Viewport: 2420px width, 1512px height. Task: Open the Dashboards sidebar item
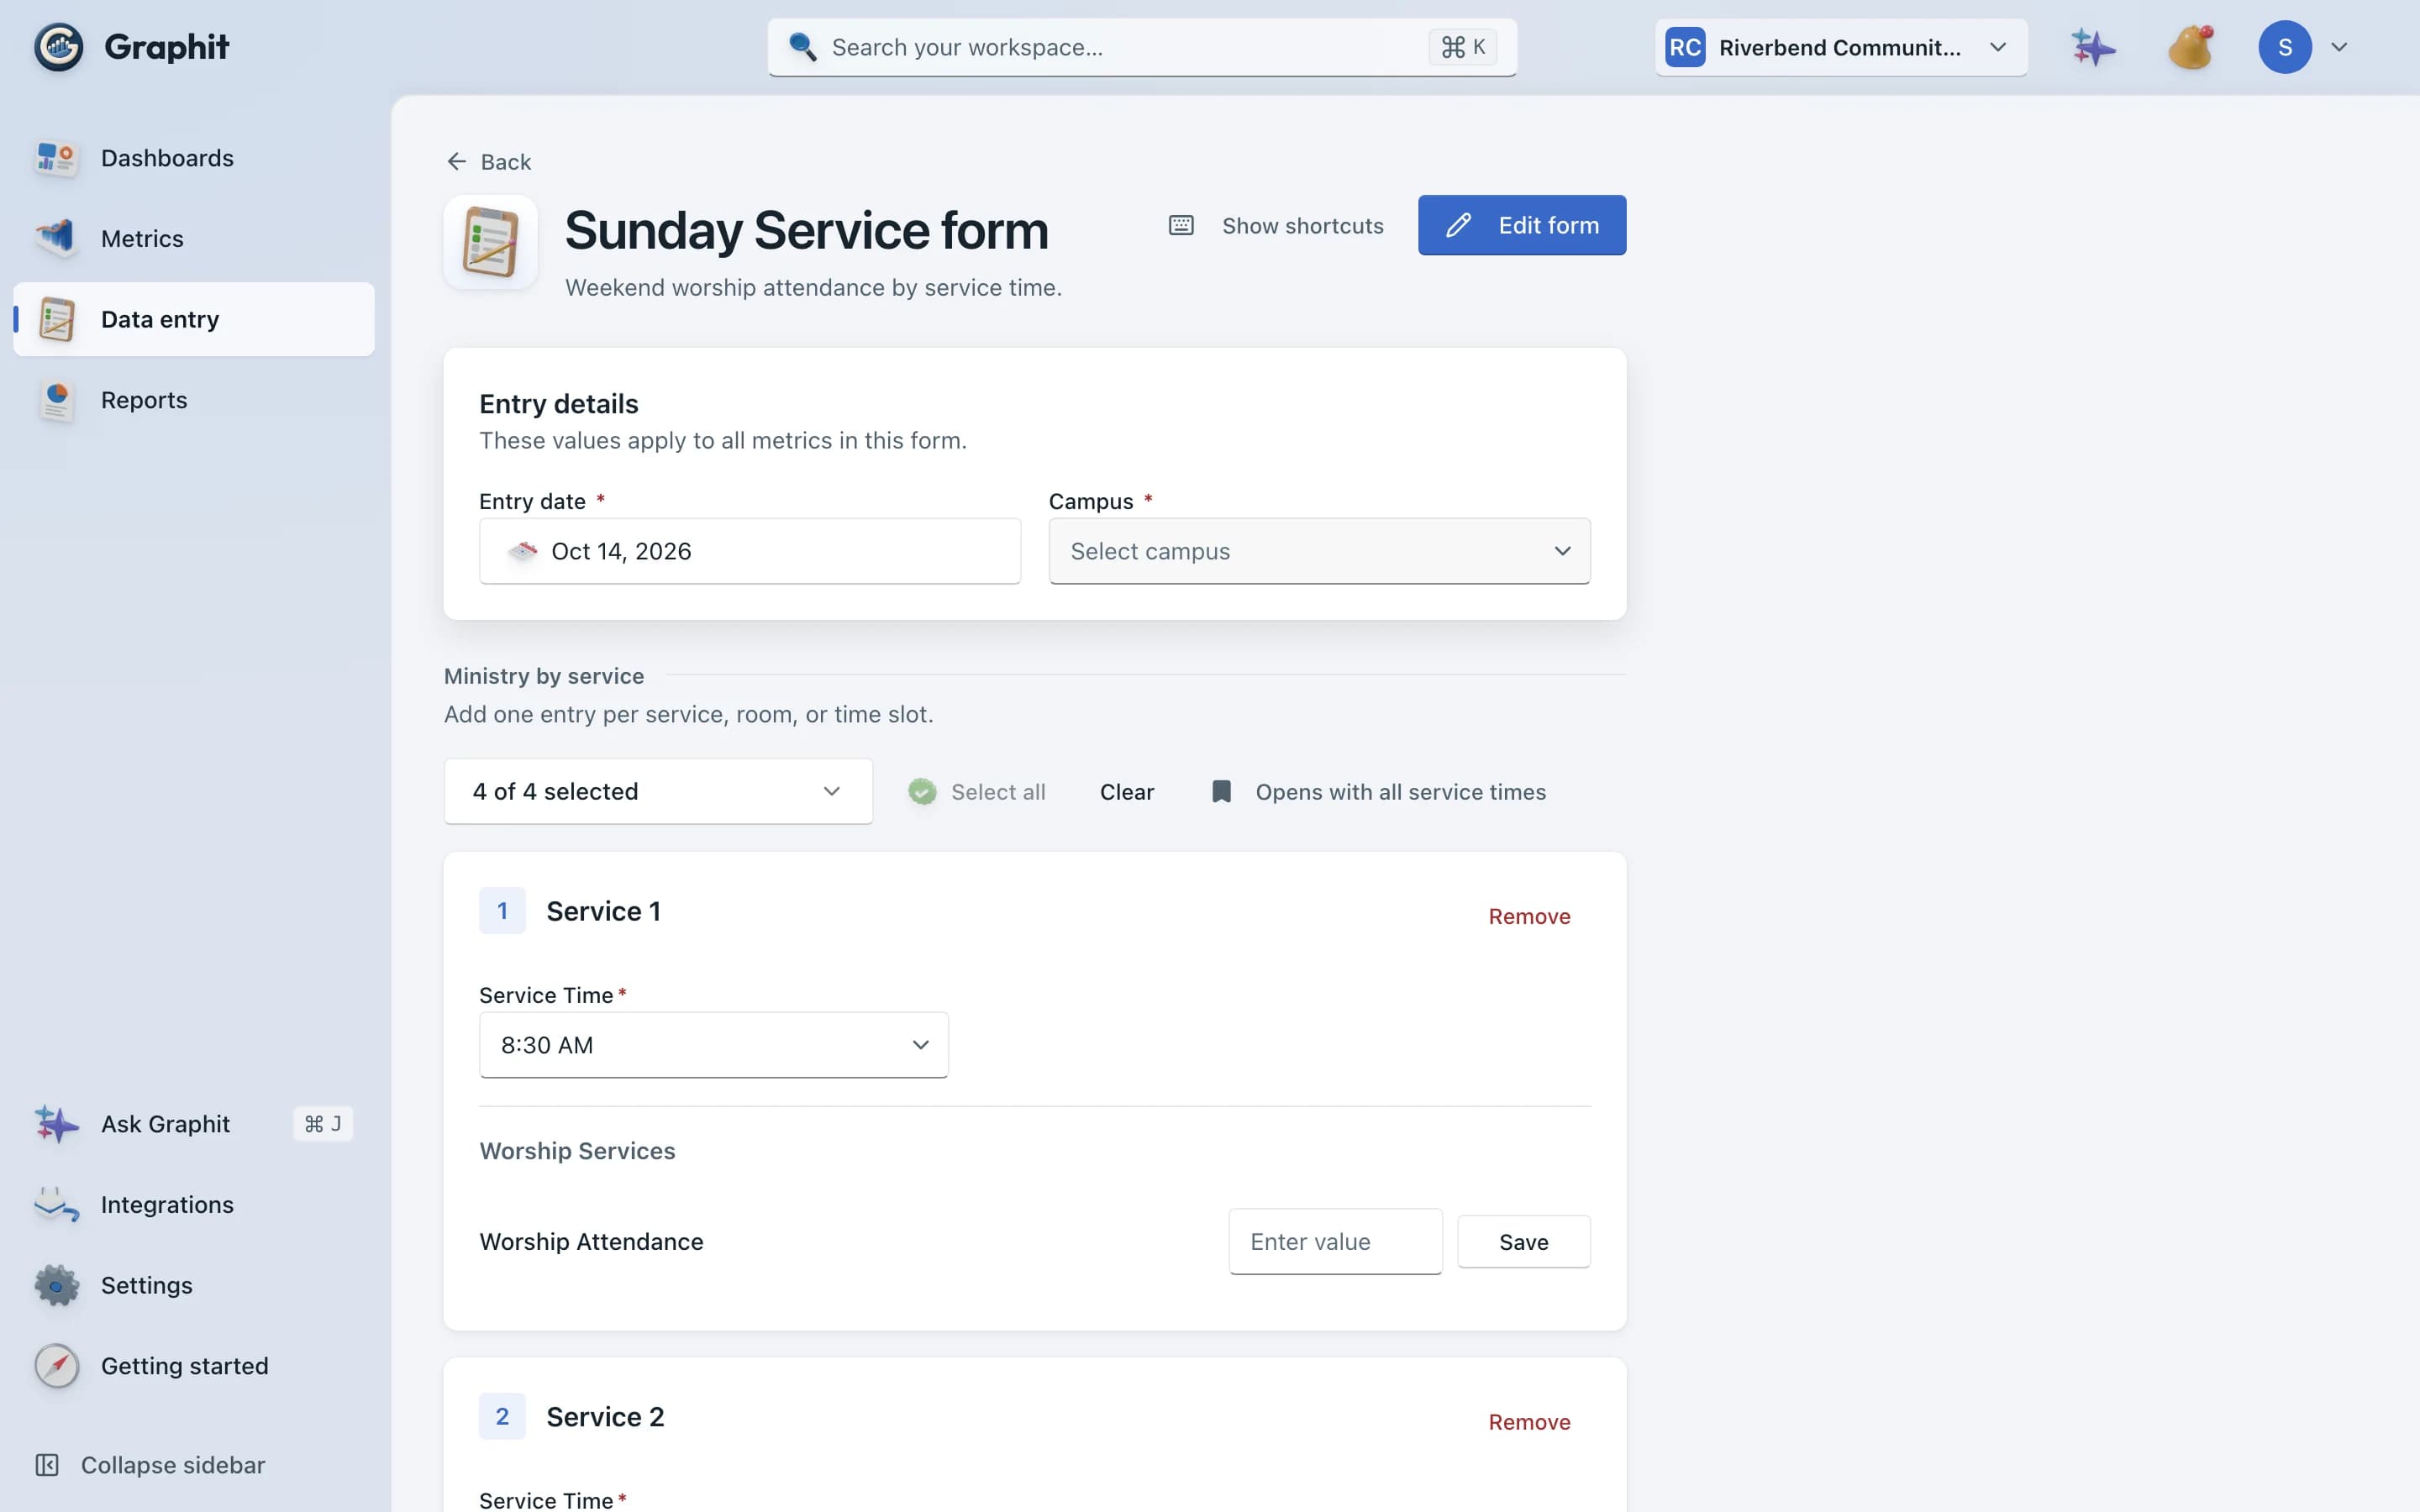tap(194, 158)
